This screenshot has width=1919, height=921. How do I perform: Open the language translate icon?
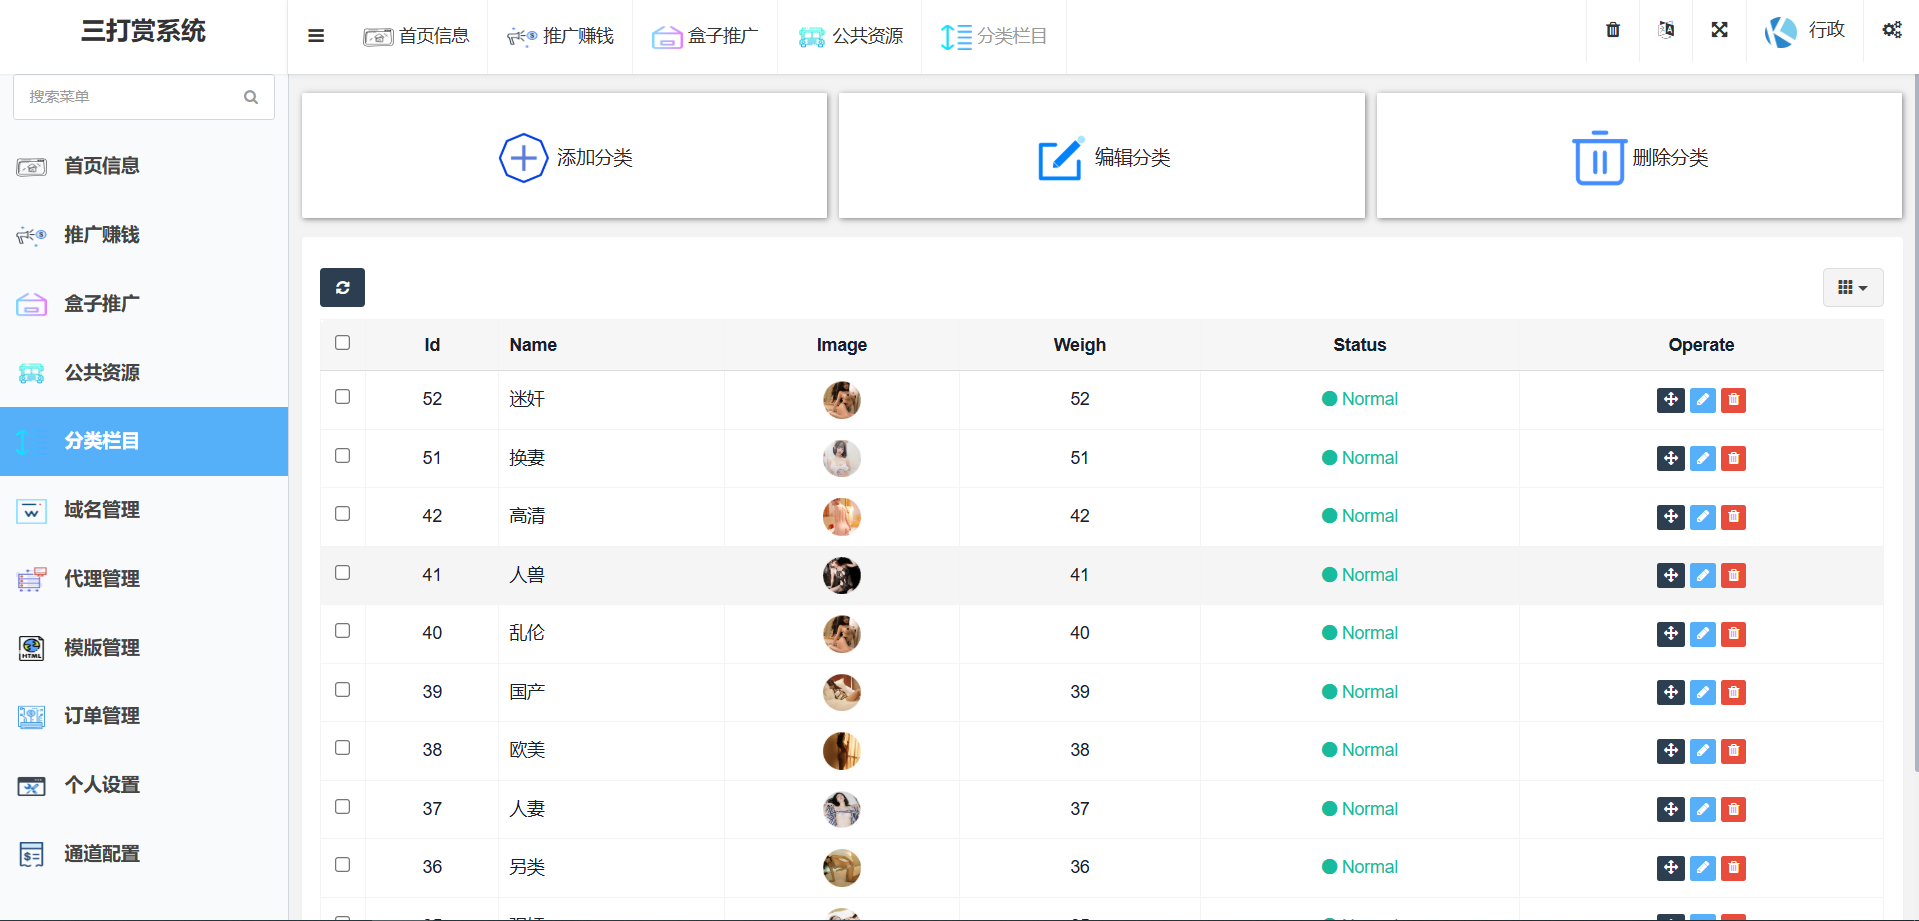click(1666, 30)
